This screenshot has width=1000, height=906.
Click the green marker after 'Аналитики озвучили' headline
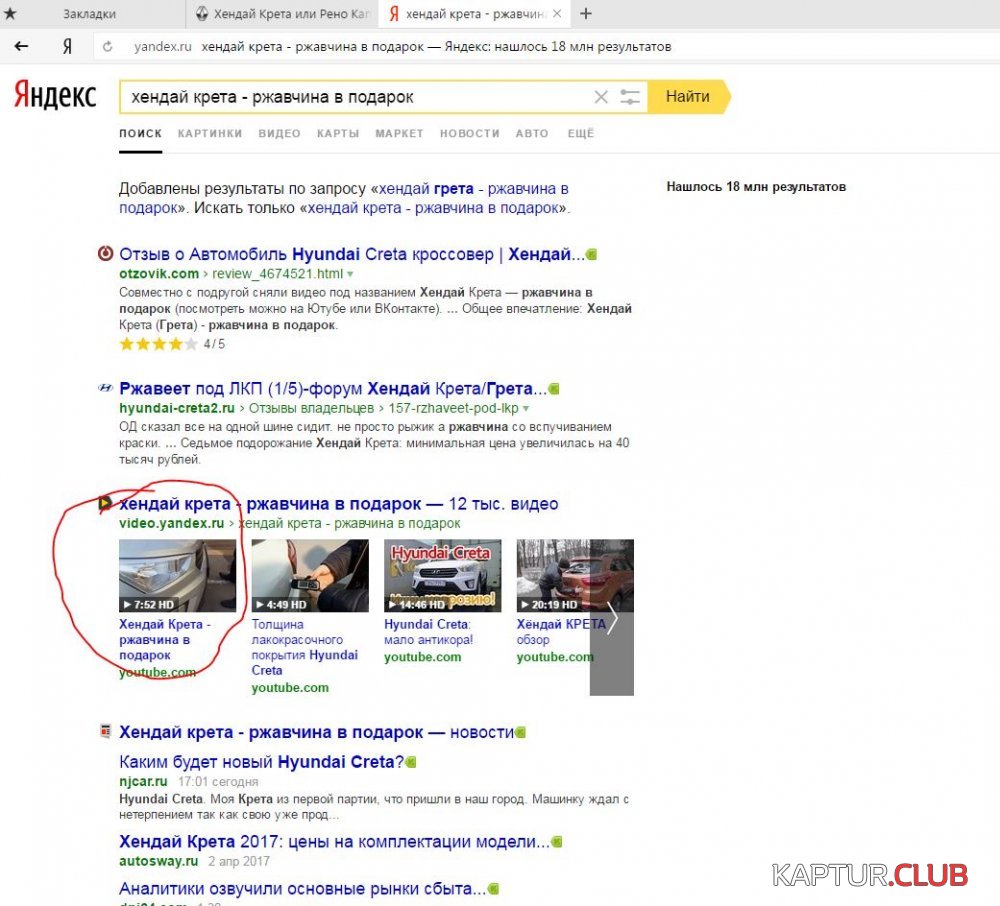point(493,889)
